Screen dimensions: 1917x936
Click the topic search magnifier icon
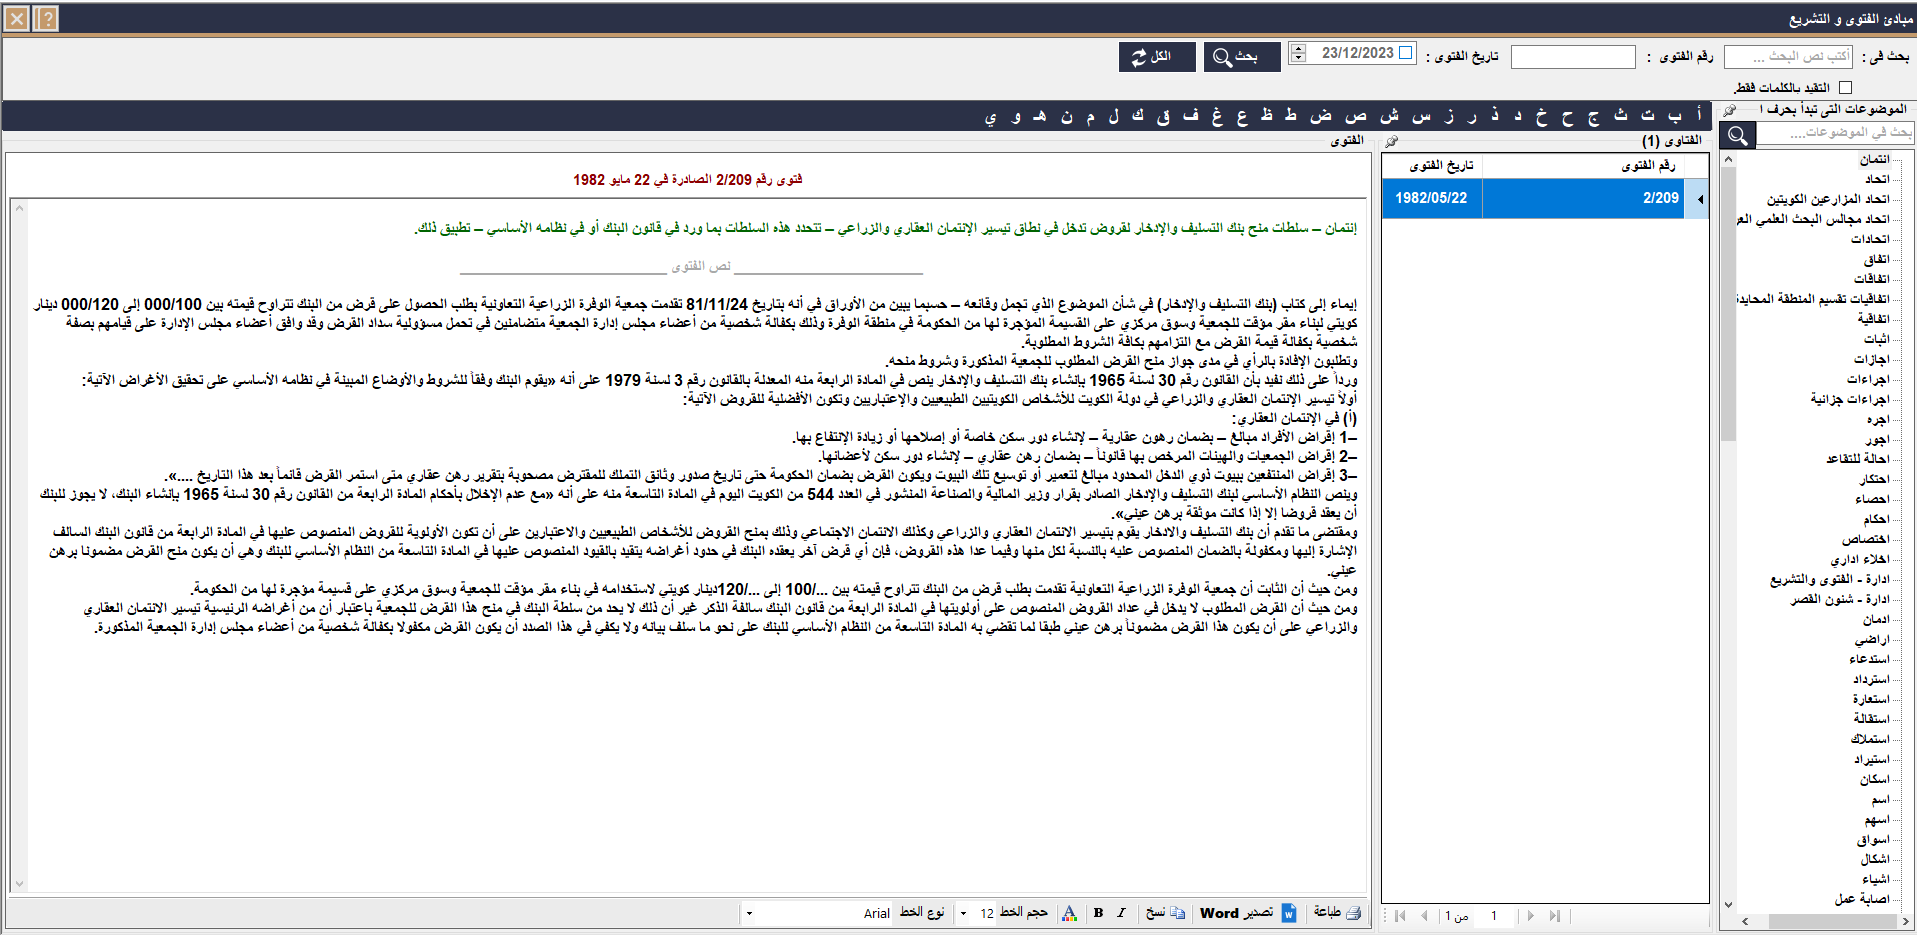(1738, 135)
